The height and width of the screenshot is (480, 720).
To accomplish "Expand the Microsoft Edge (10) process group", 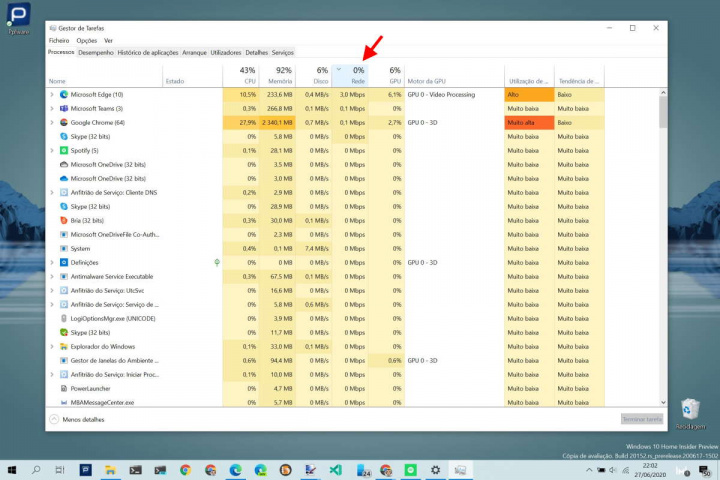I will [52, 94].
